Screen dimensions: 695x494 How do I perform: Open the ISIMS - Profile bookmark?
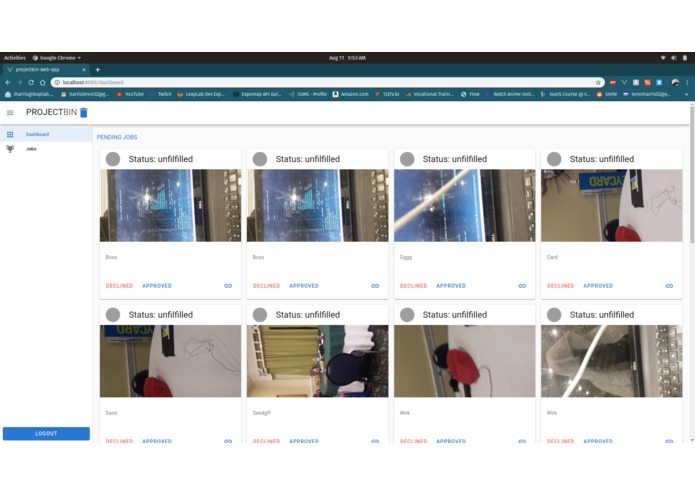pos(308,94)
